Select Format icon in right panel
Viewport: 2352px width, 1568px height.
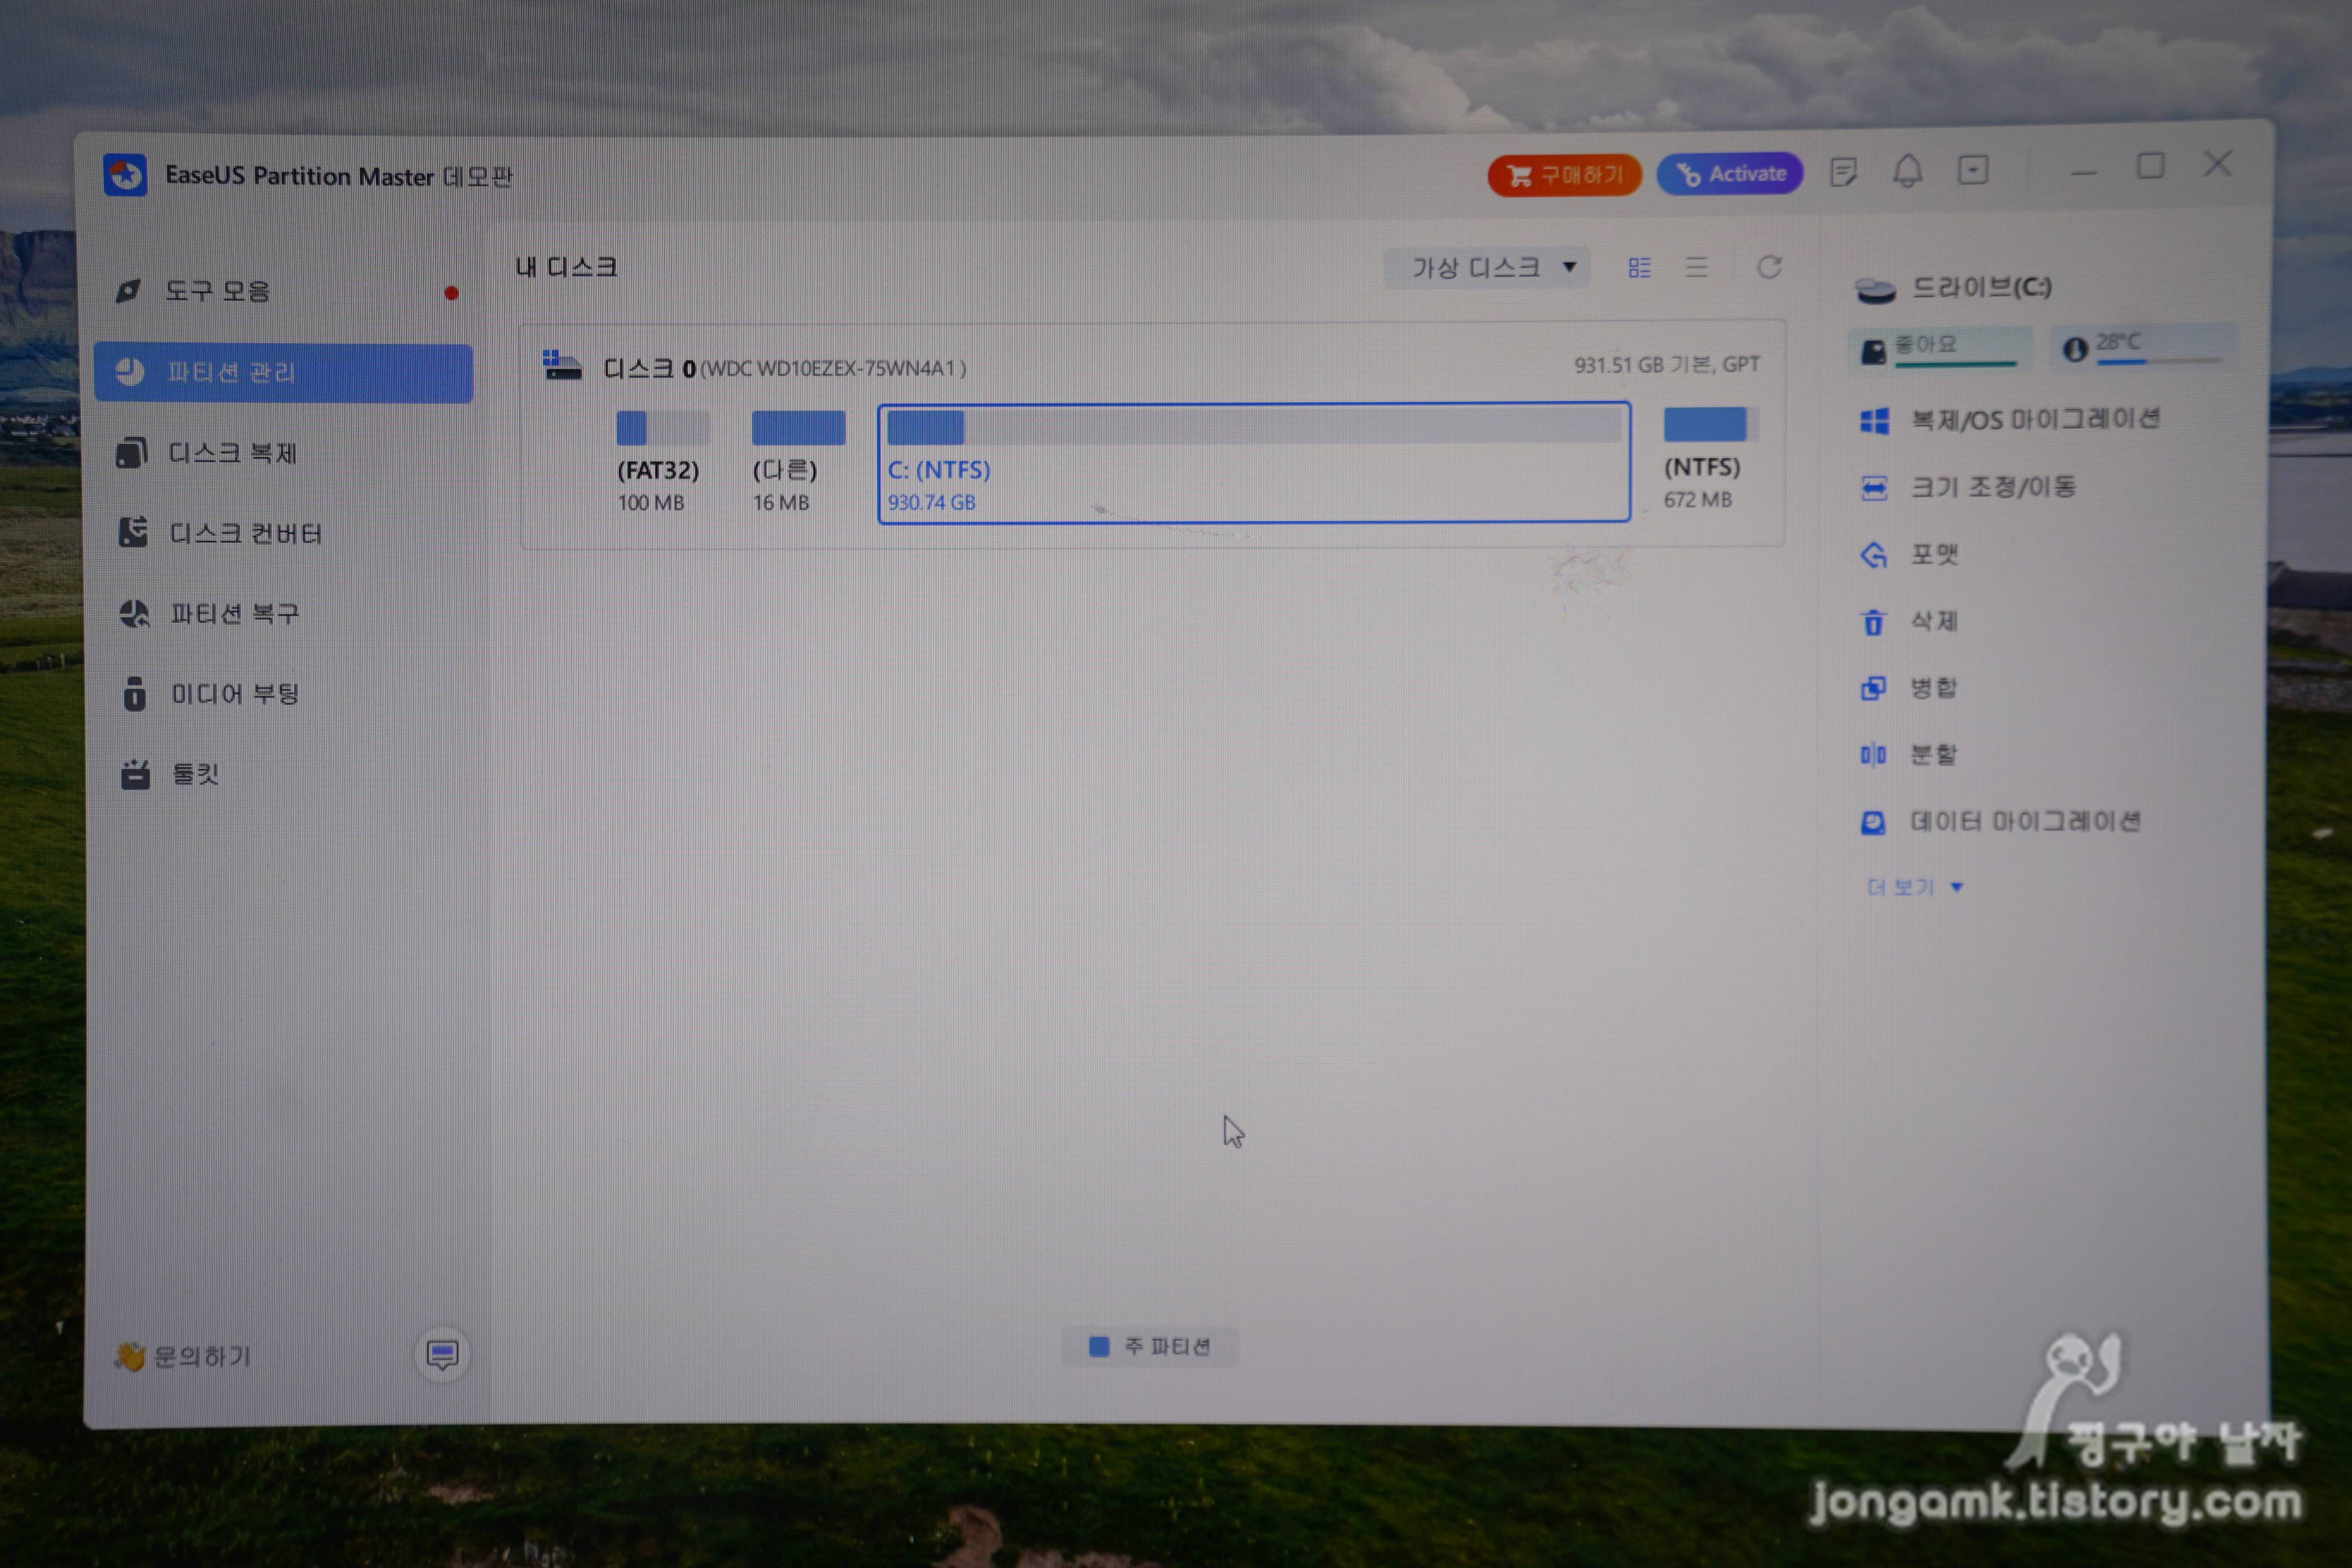point(1873,555)
